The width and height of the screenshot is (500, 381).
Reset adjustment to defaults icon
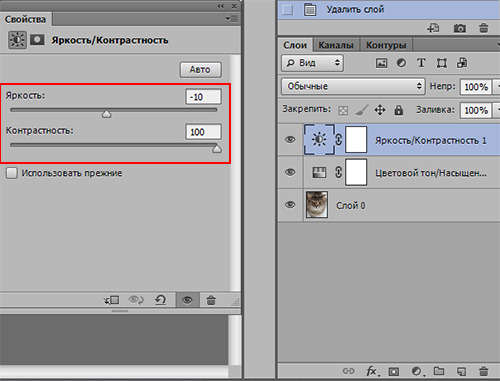click(x=160, y=300)
